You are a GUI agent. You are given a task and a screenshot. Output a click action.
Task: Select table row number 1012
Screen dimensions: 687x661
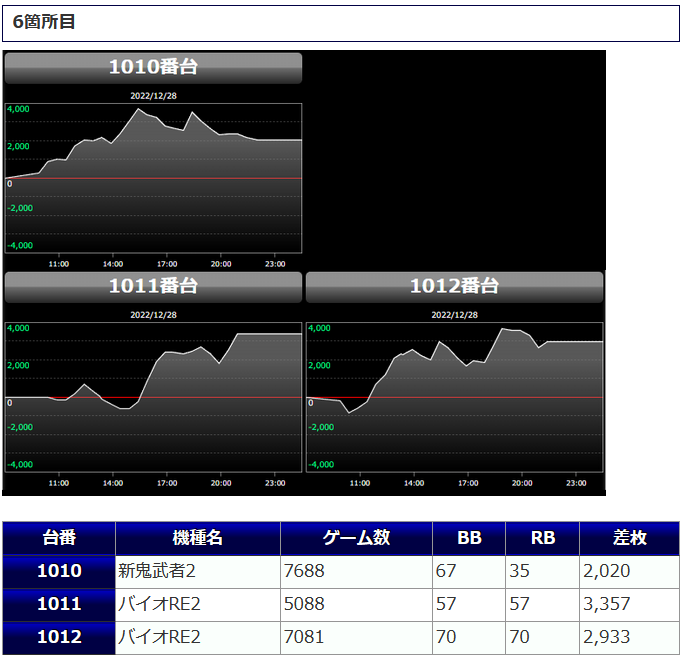click(59, 638)
